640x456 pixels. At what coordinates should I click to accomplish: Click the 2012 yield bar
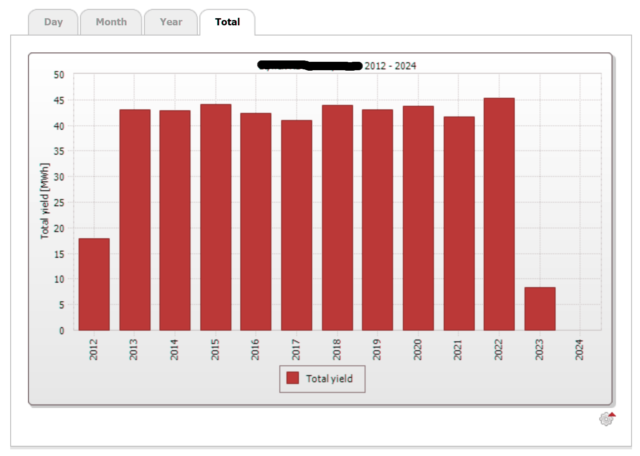94,285
